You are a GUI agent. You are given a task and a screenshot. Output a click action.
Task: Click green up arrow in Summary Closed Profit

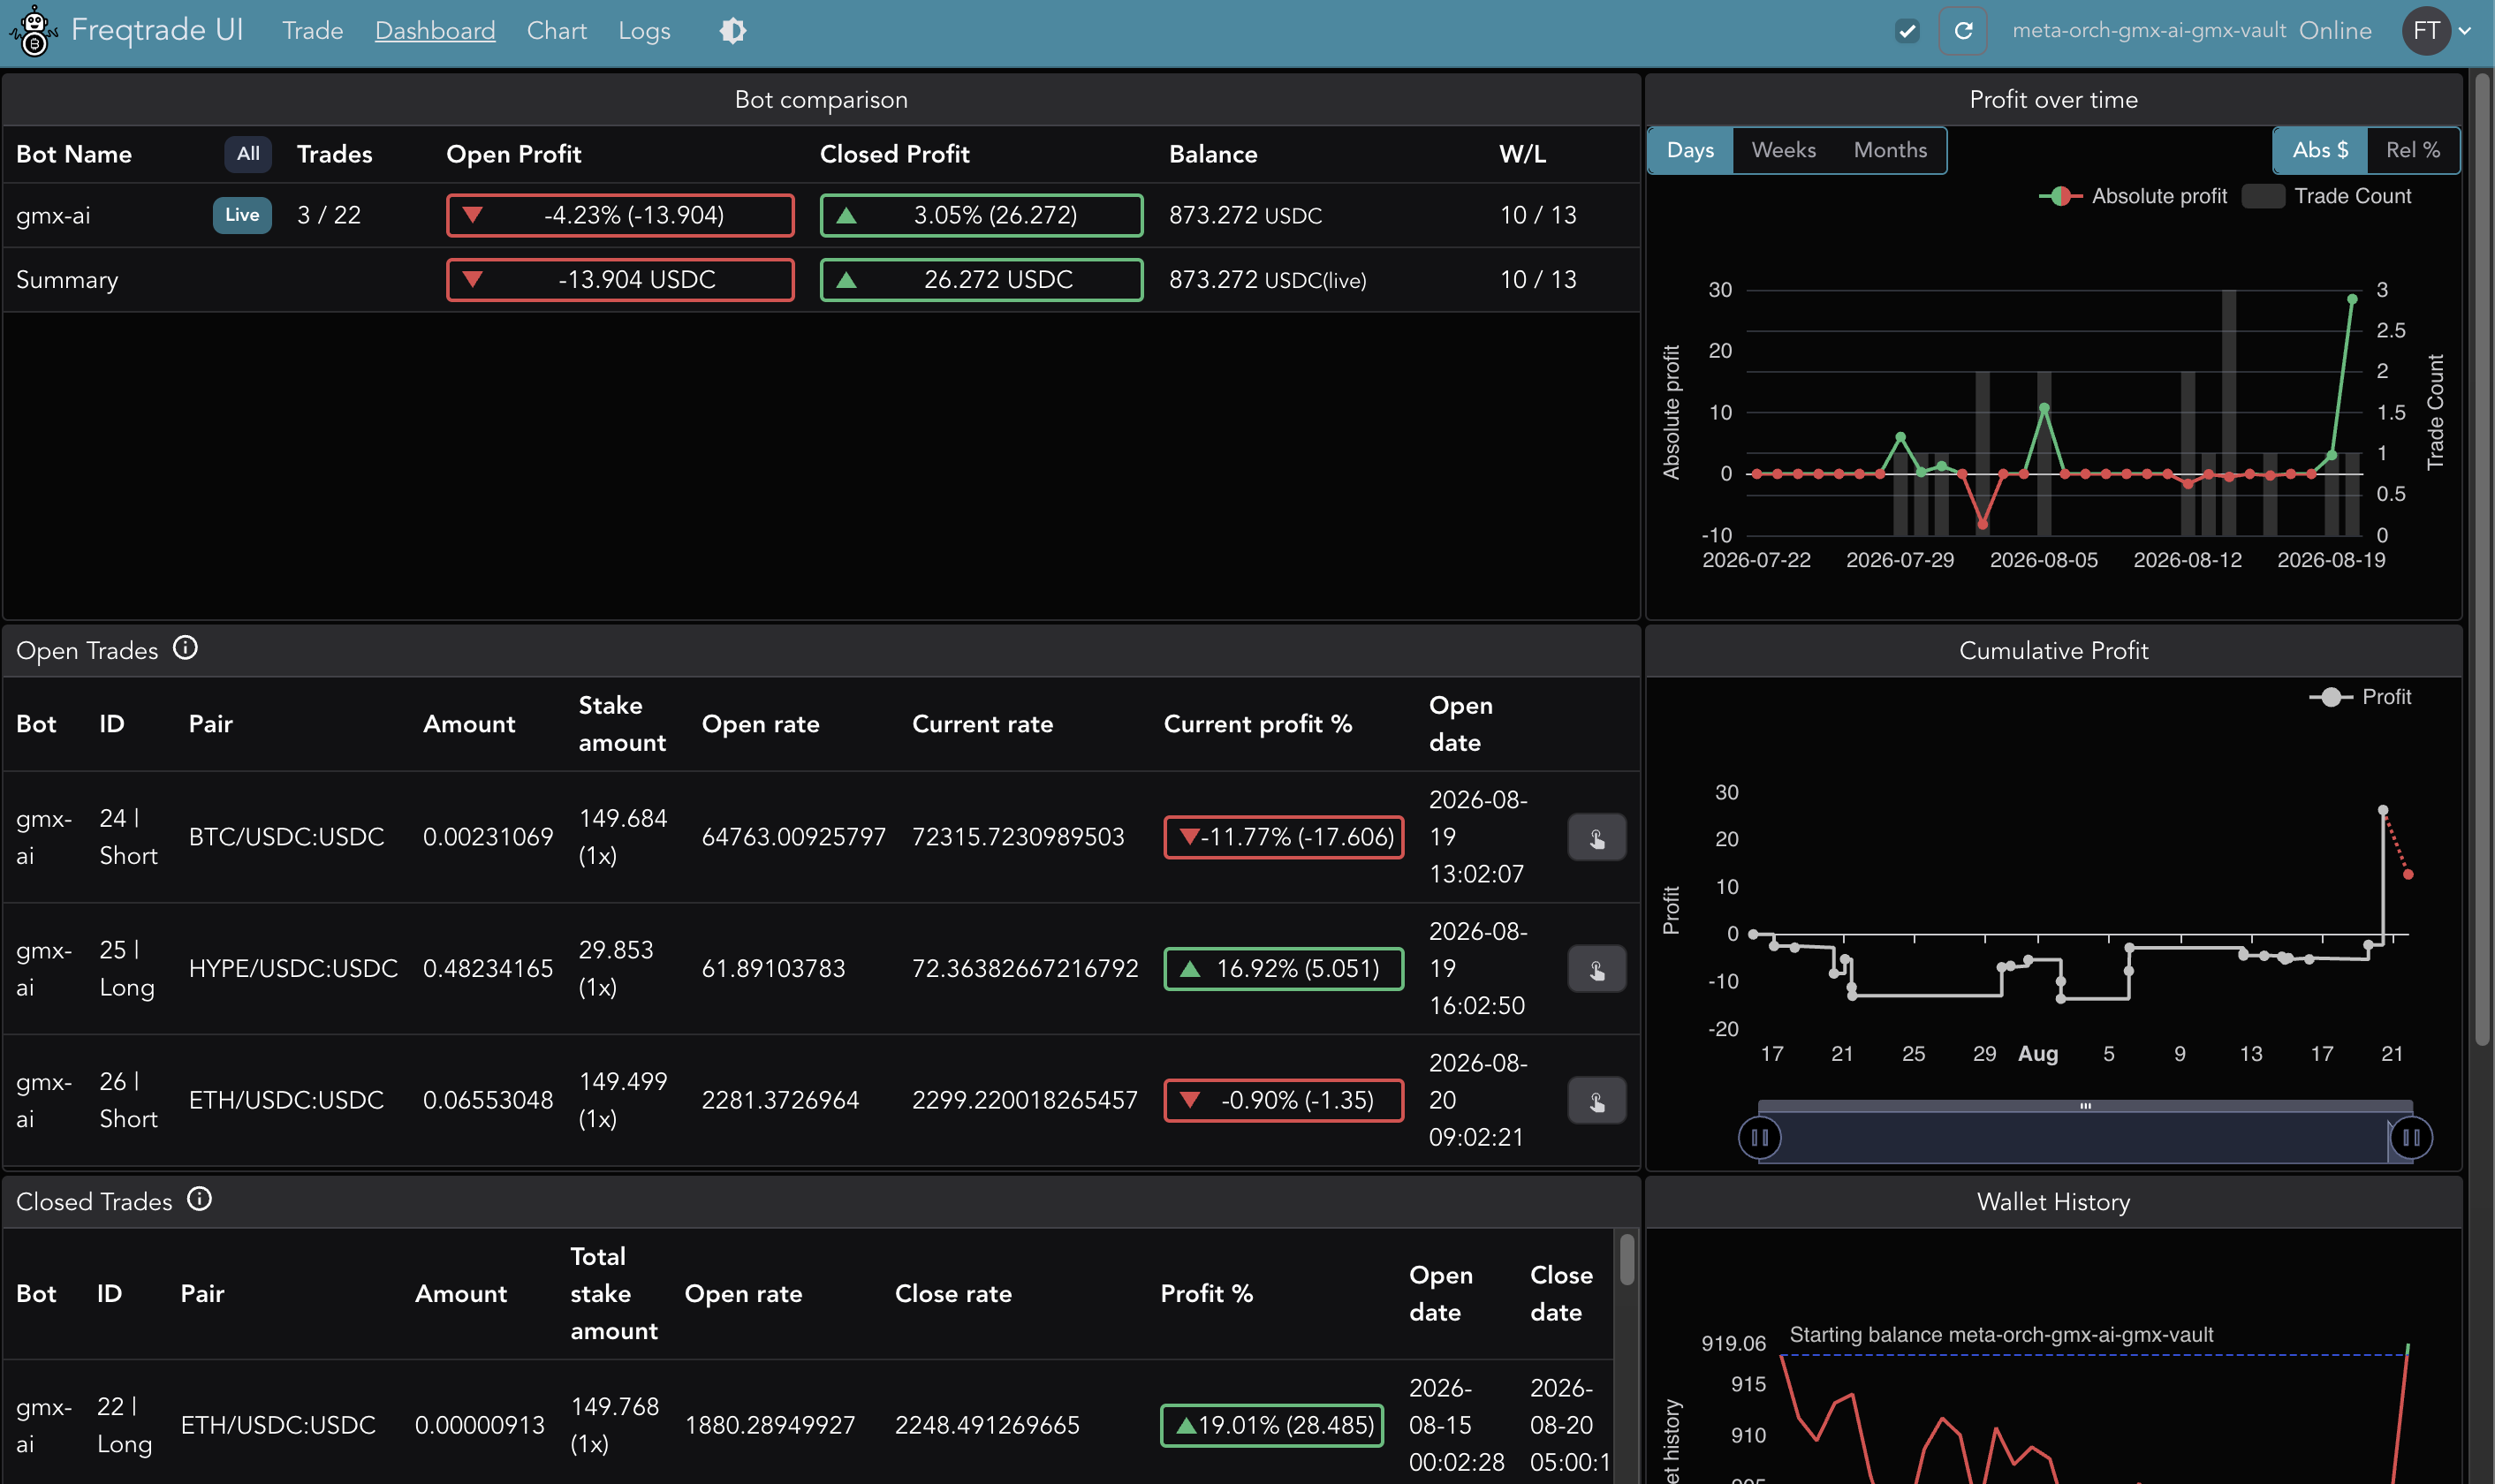pyautogui.click(x=846, y=279)
